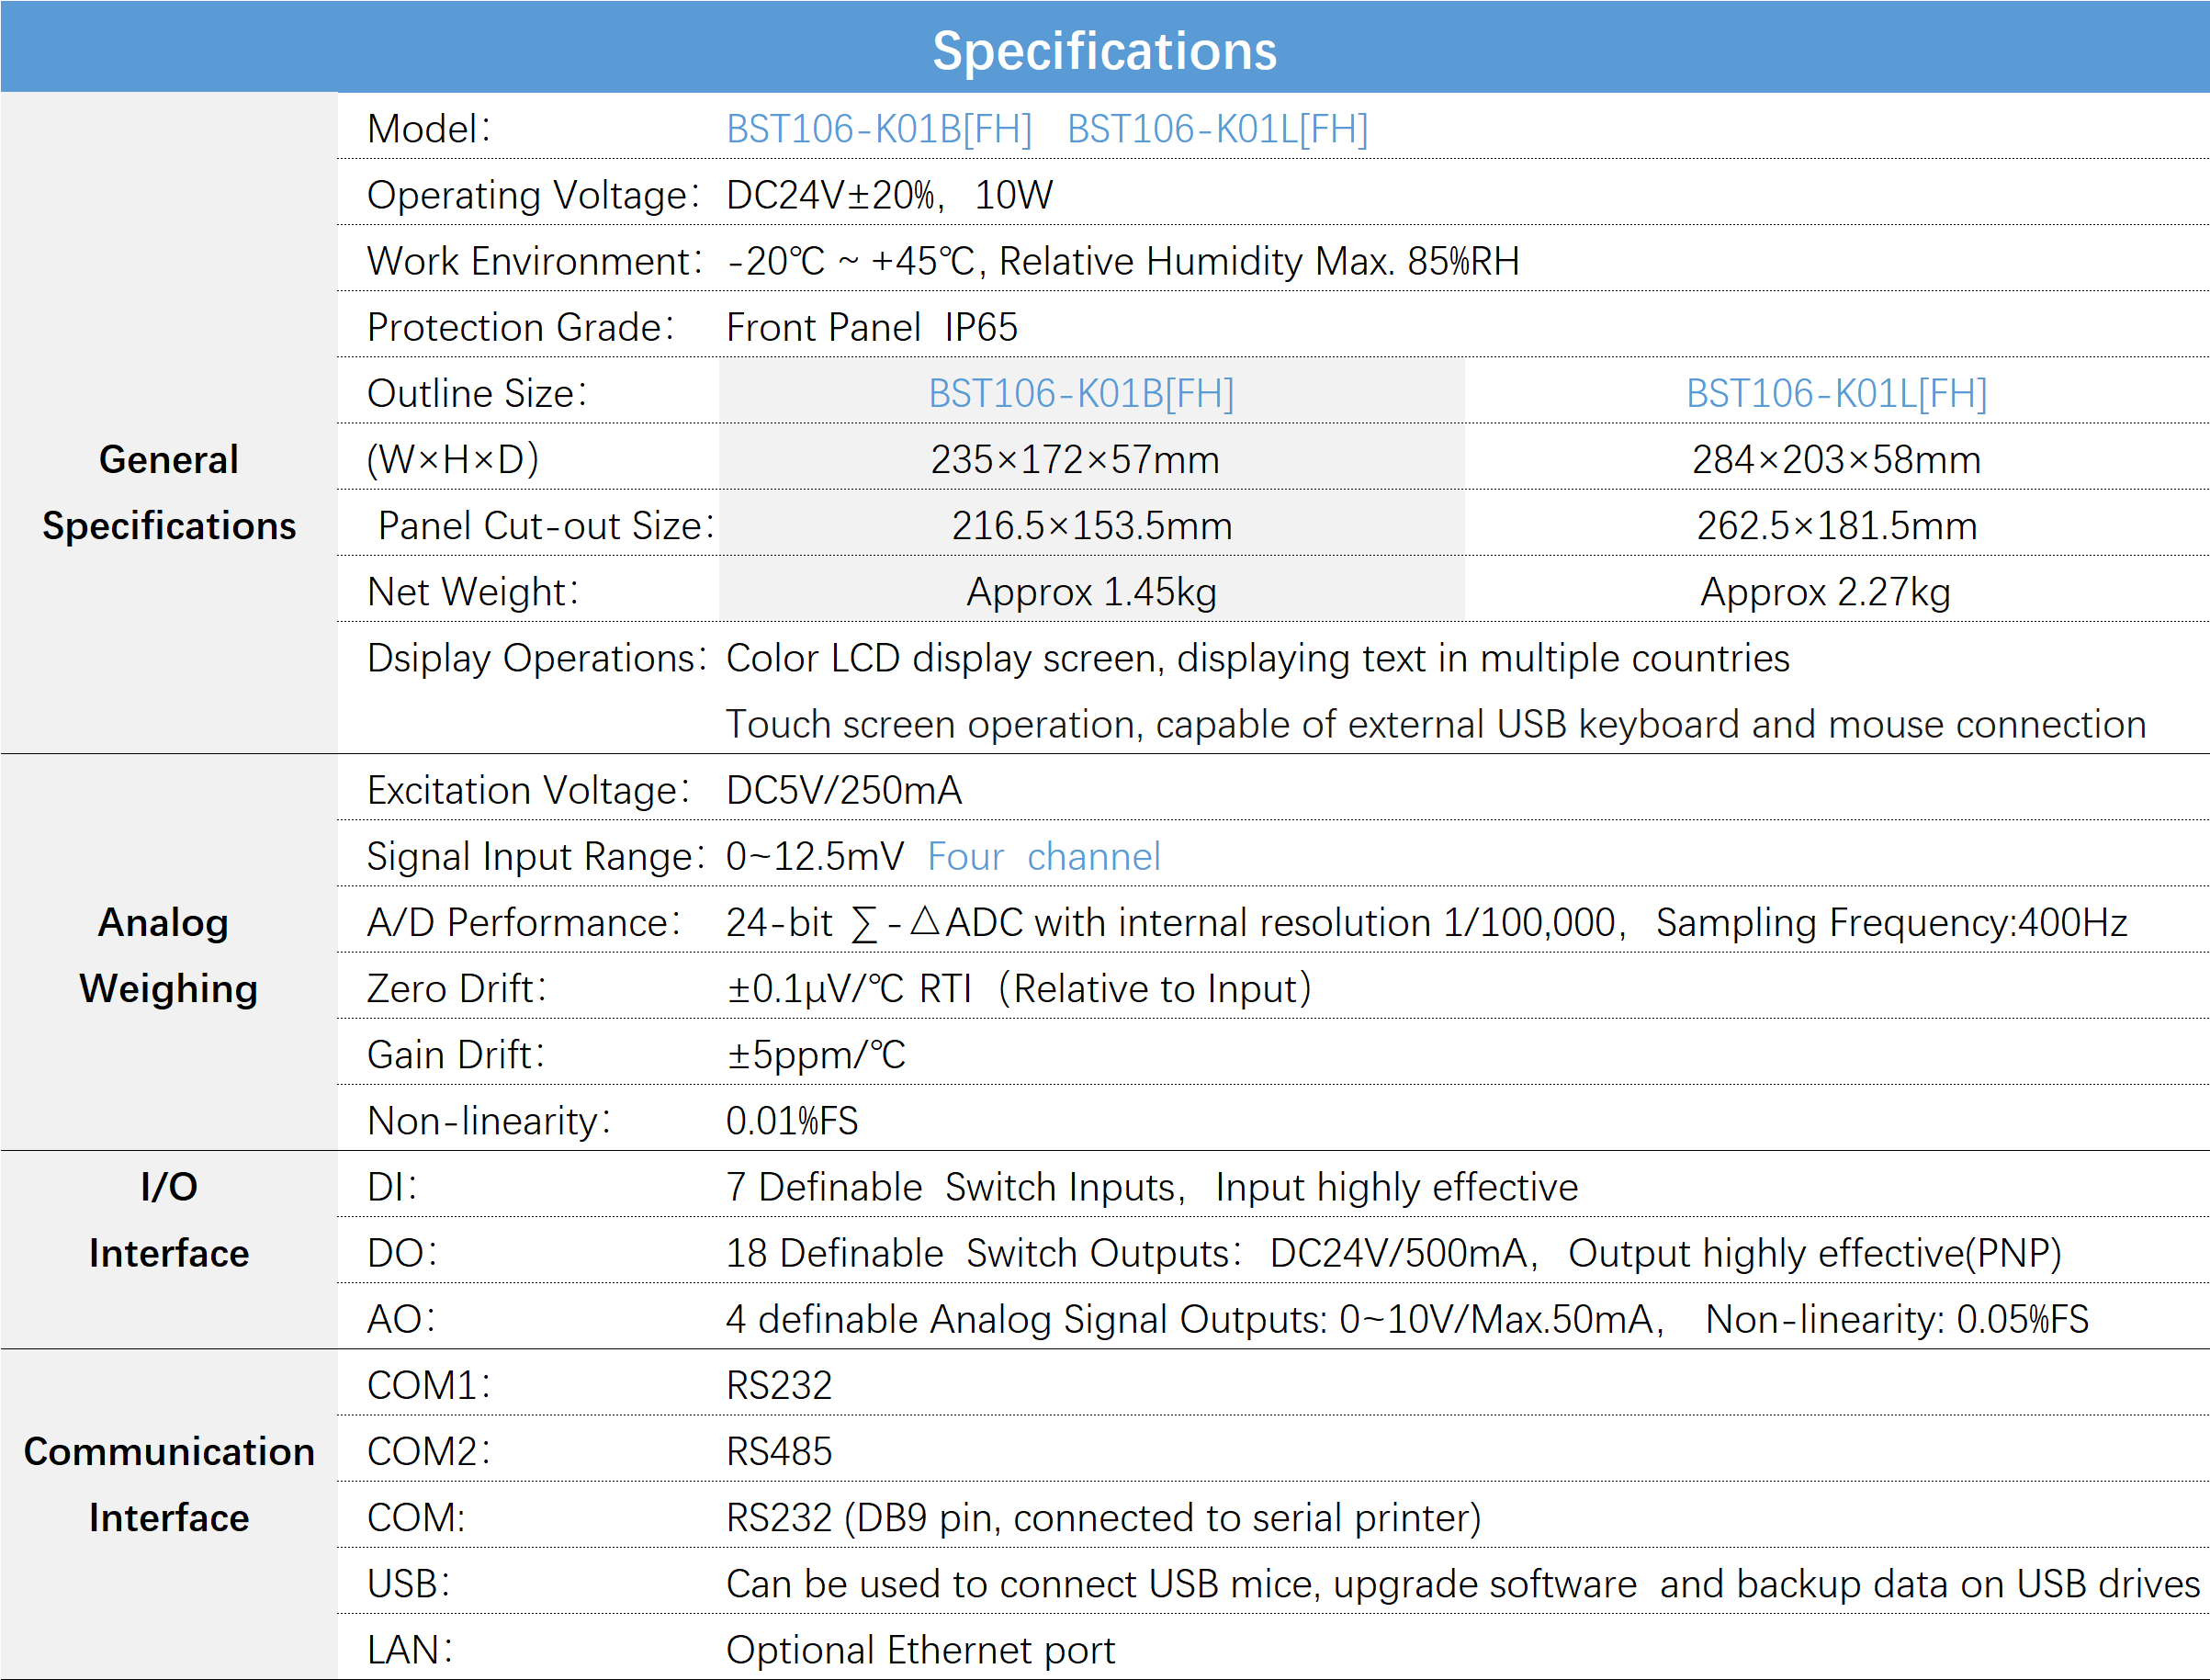Click the BST106-K01B[FH] outline size column header

click(x=1081, y=393)
